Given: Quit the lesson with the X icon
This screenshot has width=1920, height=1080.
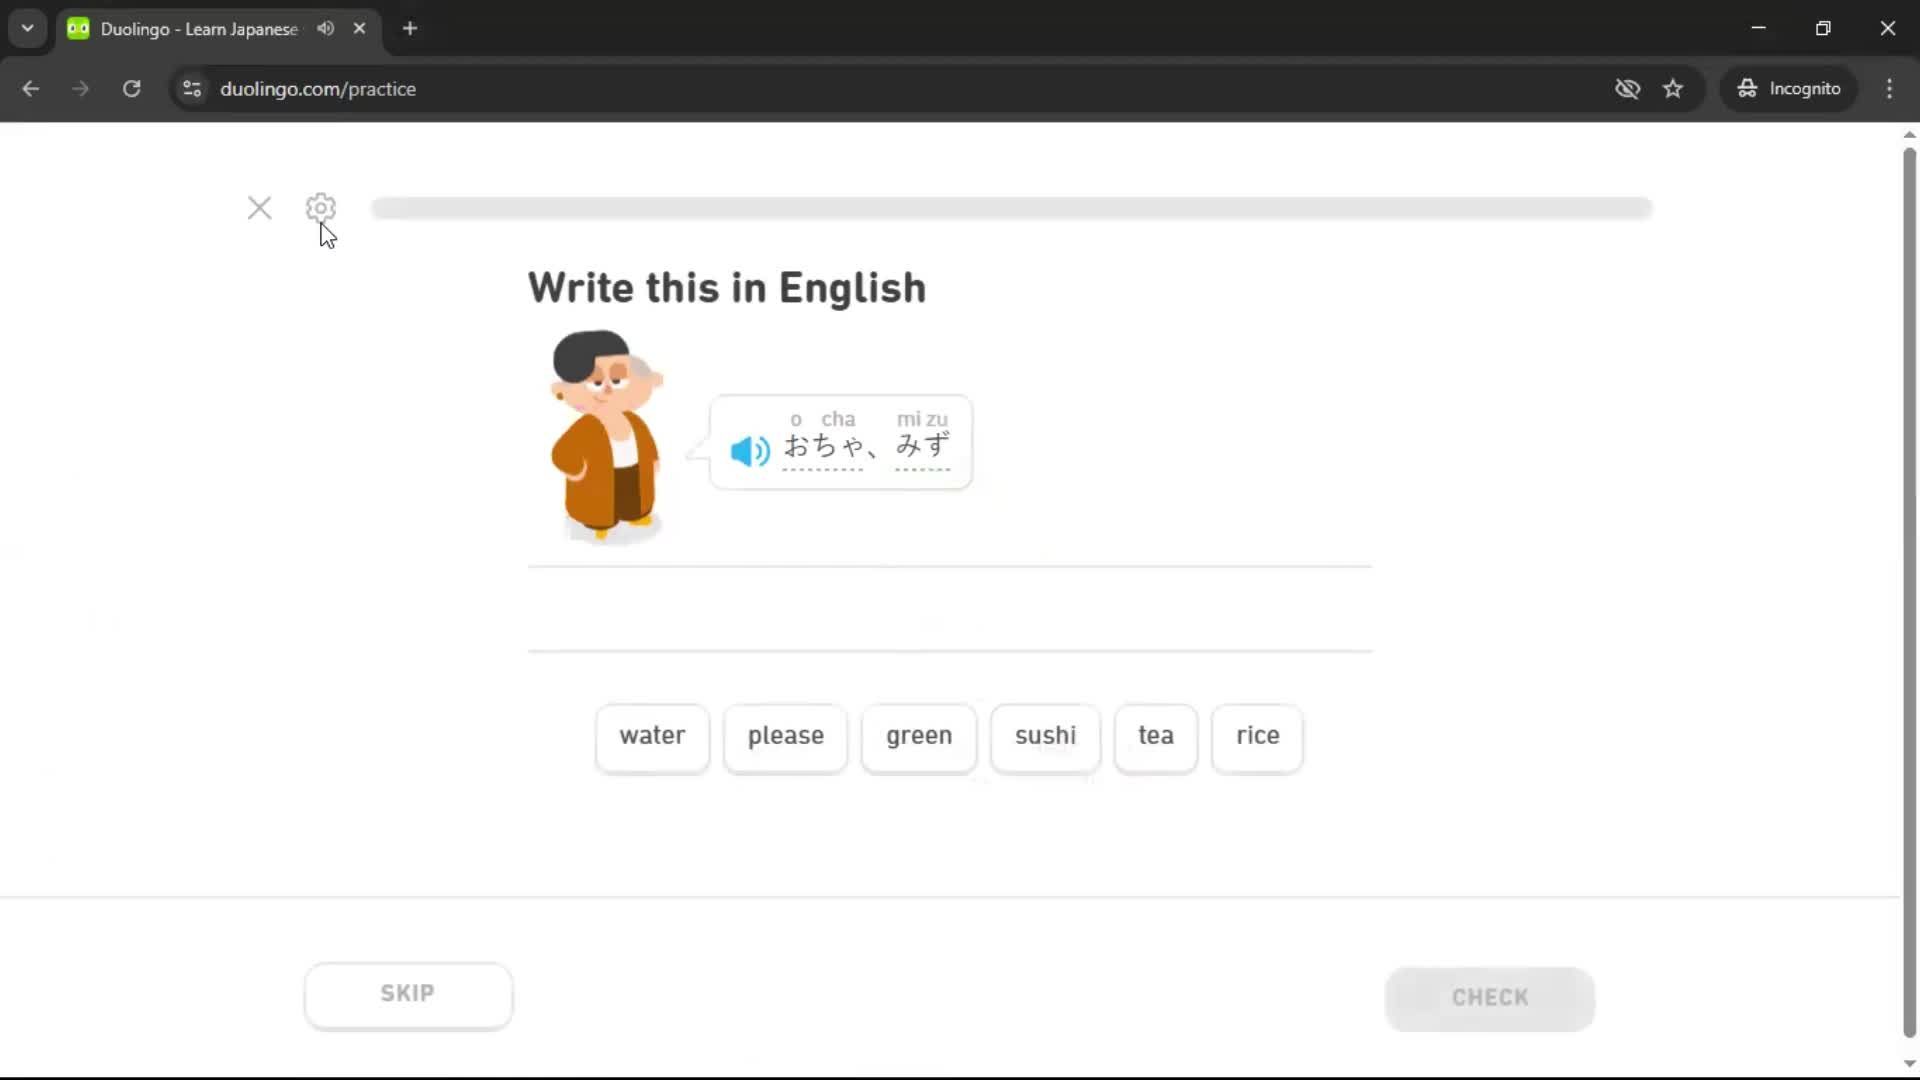Looking at the screenshot, I should tap(259, 208).
